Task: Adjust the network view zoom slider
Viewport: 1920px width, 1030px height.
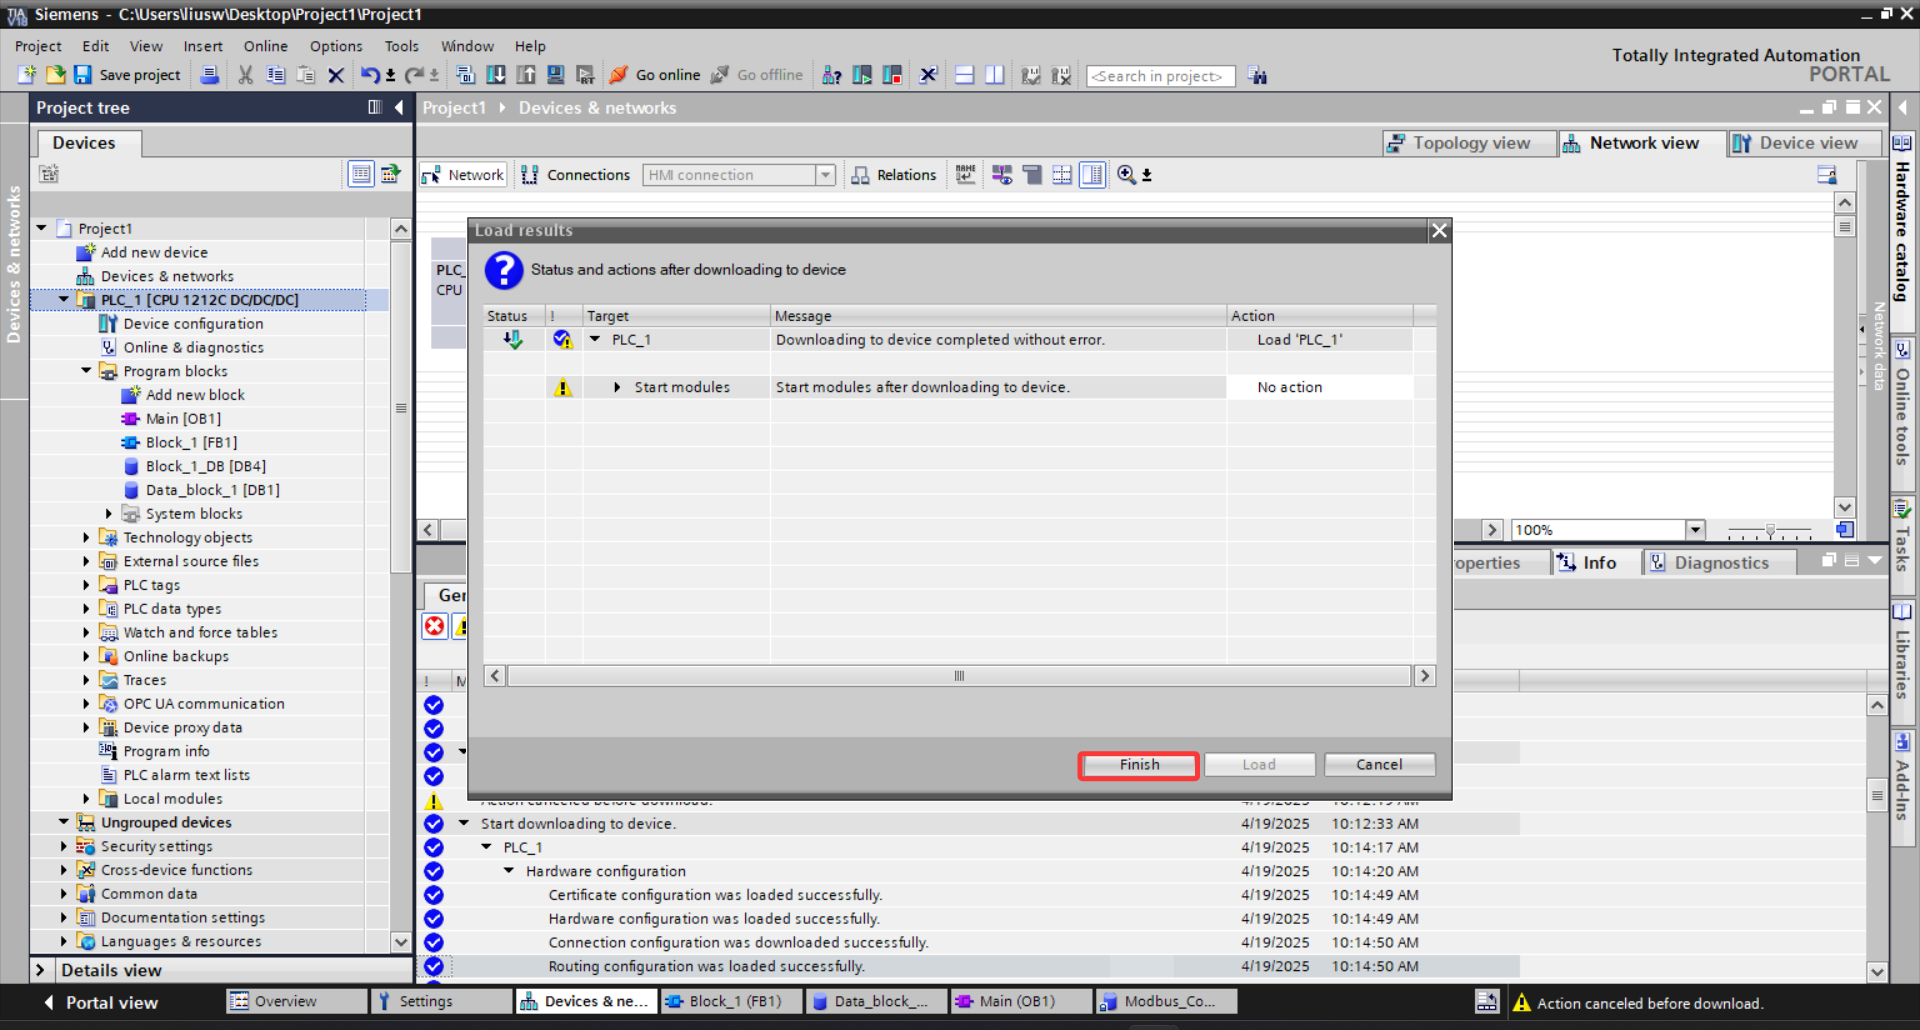Action: (1770, 530)
